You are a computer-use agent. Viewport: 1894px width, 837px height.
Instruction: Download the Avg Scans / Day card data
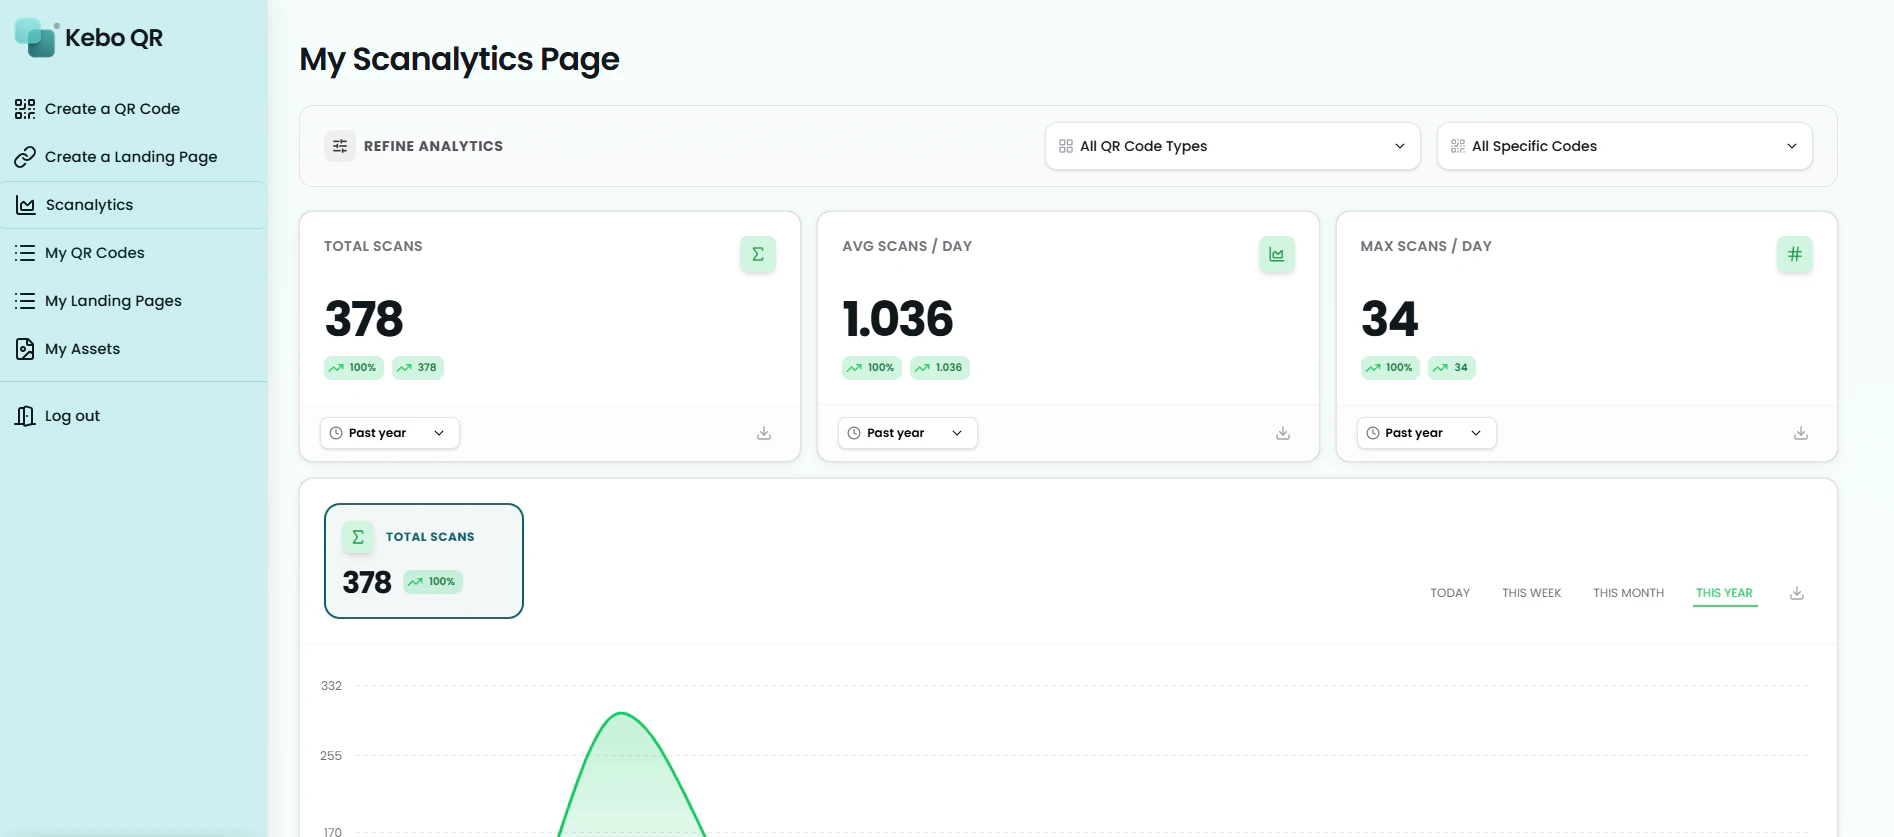tap(1283, 433)
